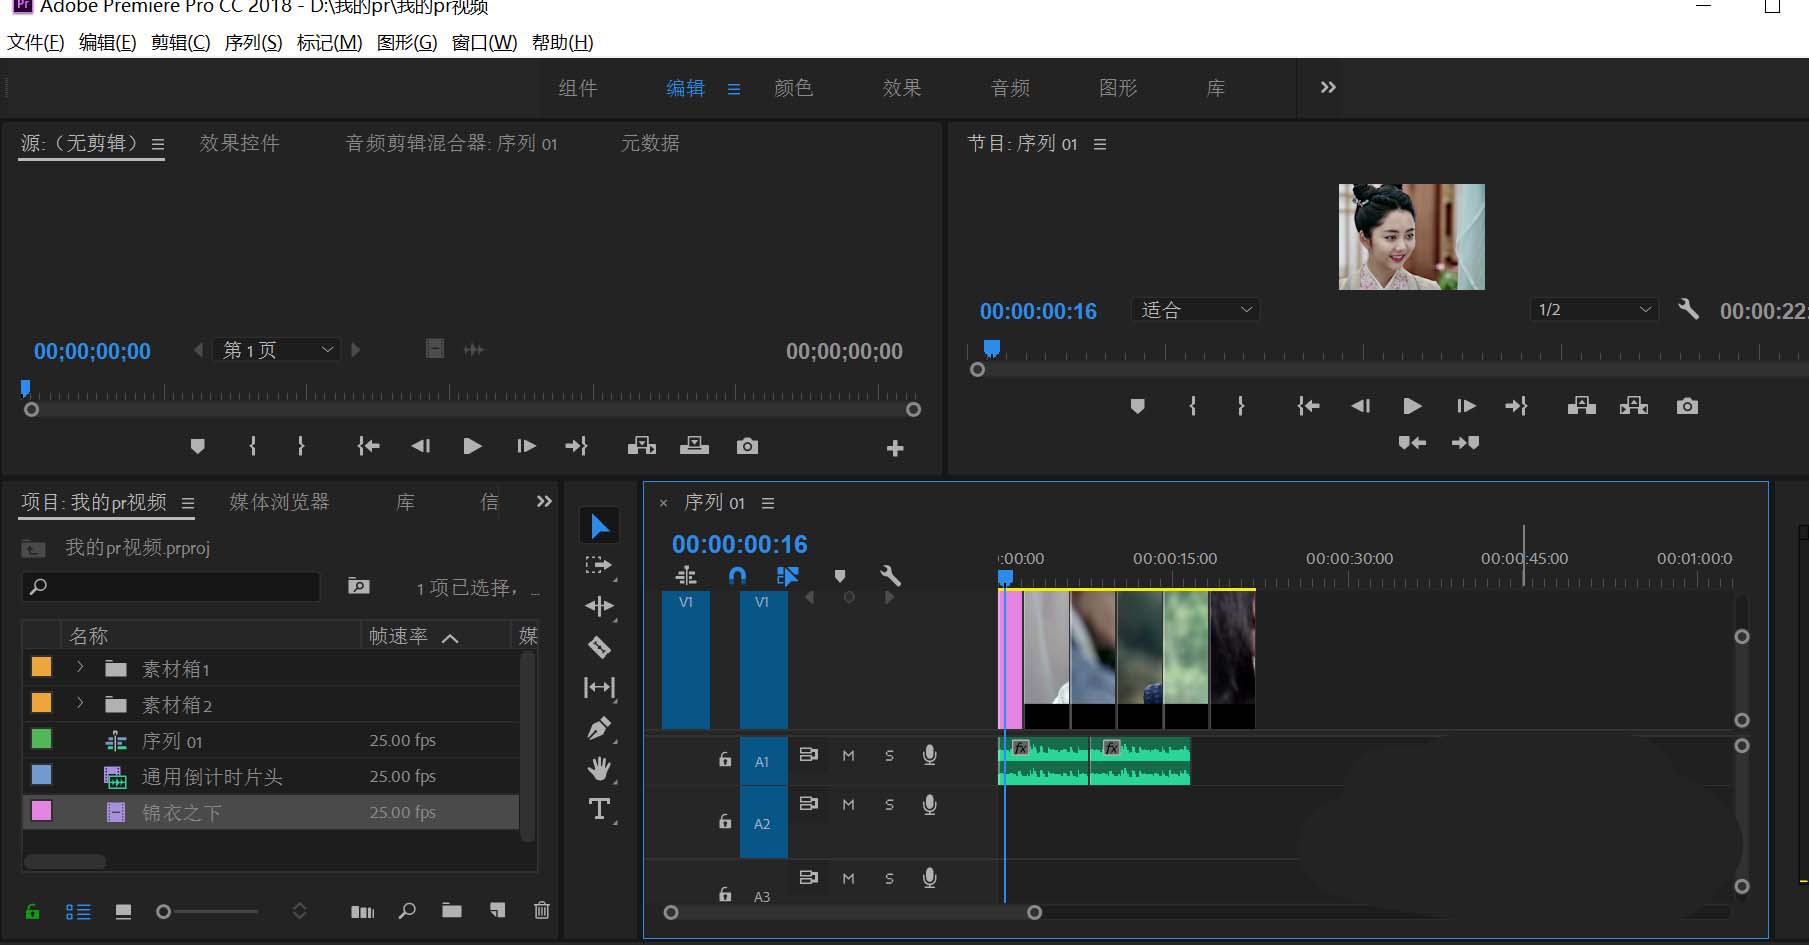This screenshot has width=1809, height=945.
Task: Open the 适合 zoom level dropdown
Action: tap(1195, 310)
